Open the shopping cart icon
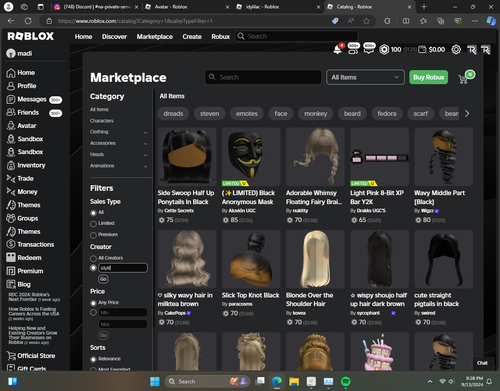Image resolution: width=500 pixels, height=391 pixels. (463, 79)
